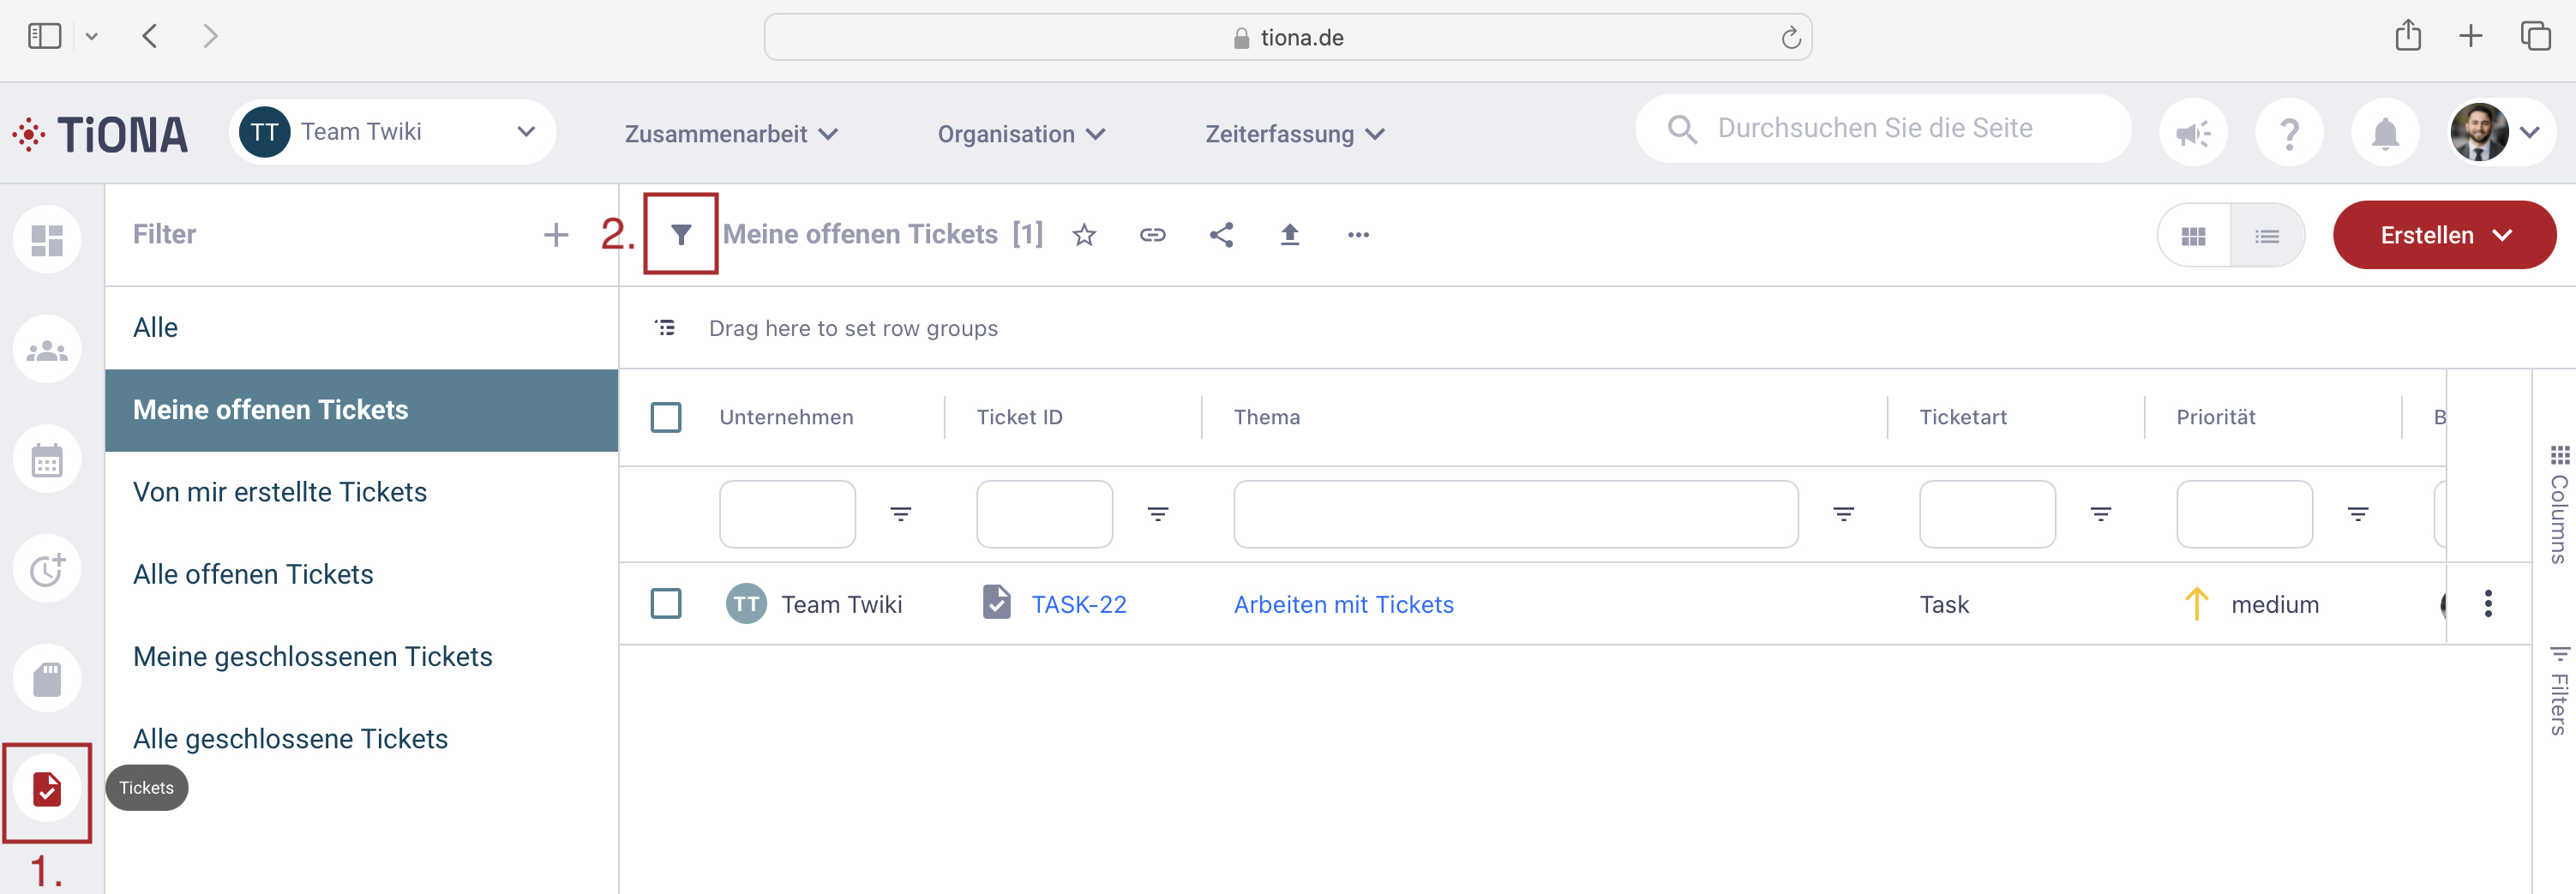Open the dashboard tiles sidebar icon
The image size is (2576, 894).
[x=47, y=240]
